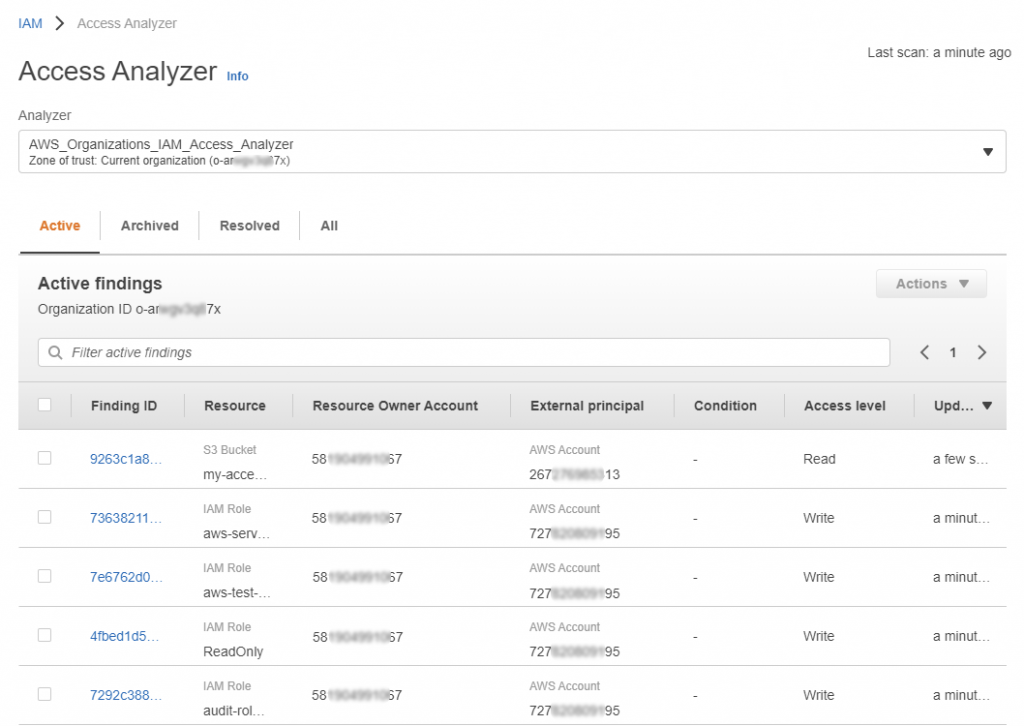1024x726 pixels.
Task: Open finding ID 7292c388 link
Action: click(x=125, y=695)
